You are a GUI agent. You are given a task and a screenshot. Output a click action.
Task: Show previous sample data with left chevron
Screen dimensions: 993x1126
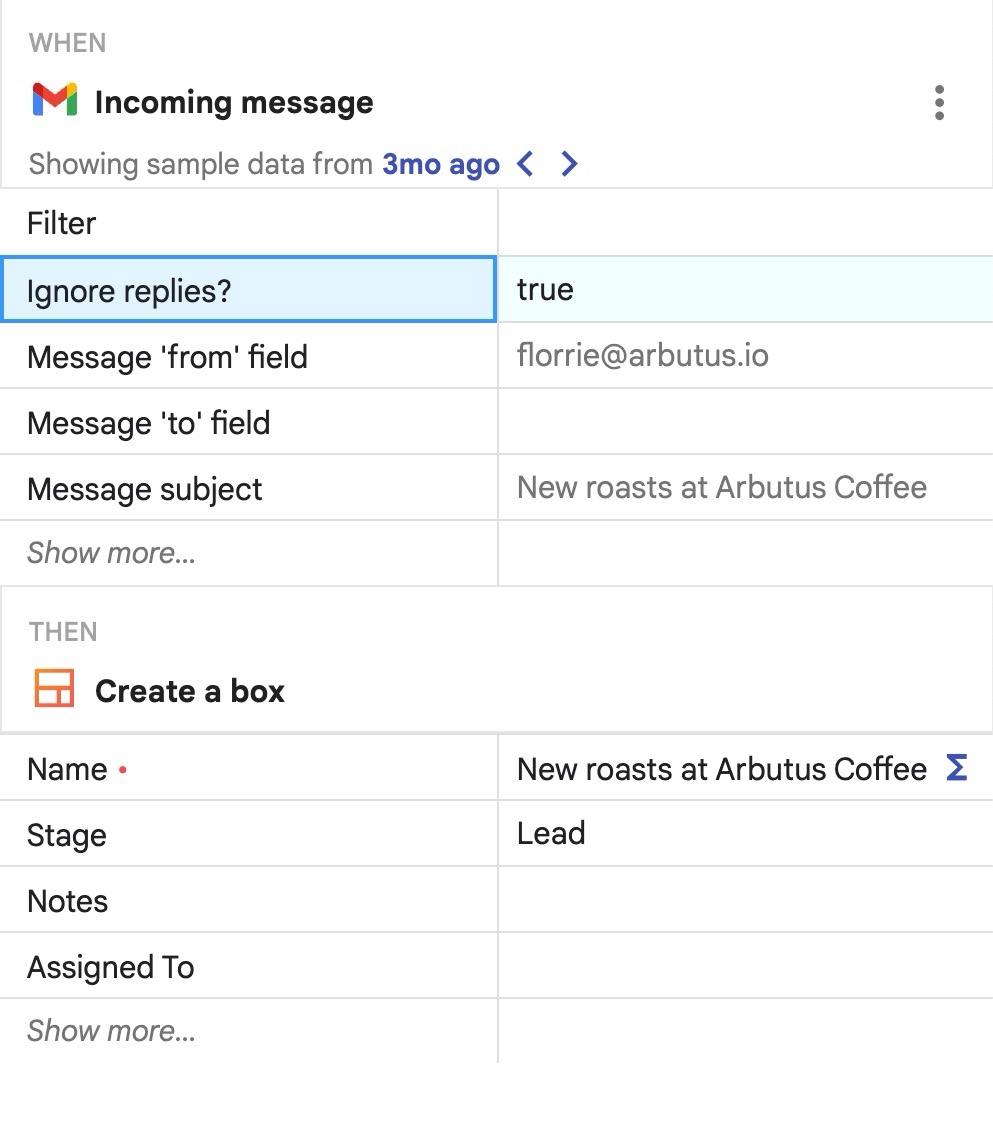click(526, 164)
